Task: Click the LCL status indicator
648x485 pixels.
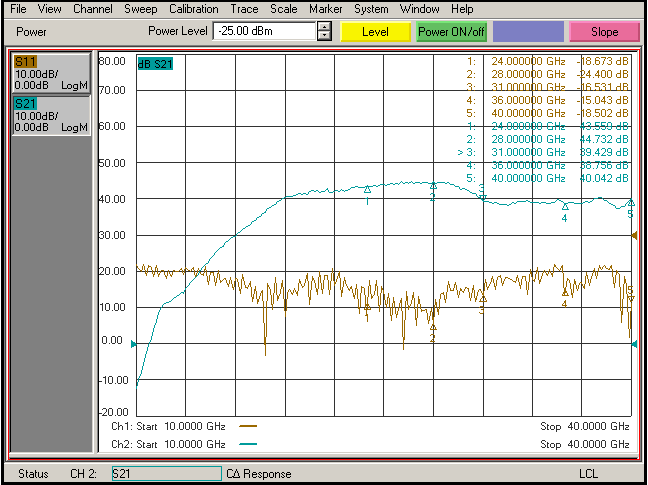Action: 588,474
